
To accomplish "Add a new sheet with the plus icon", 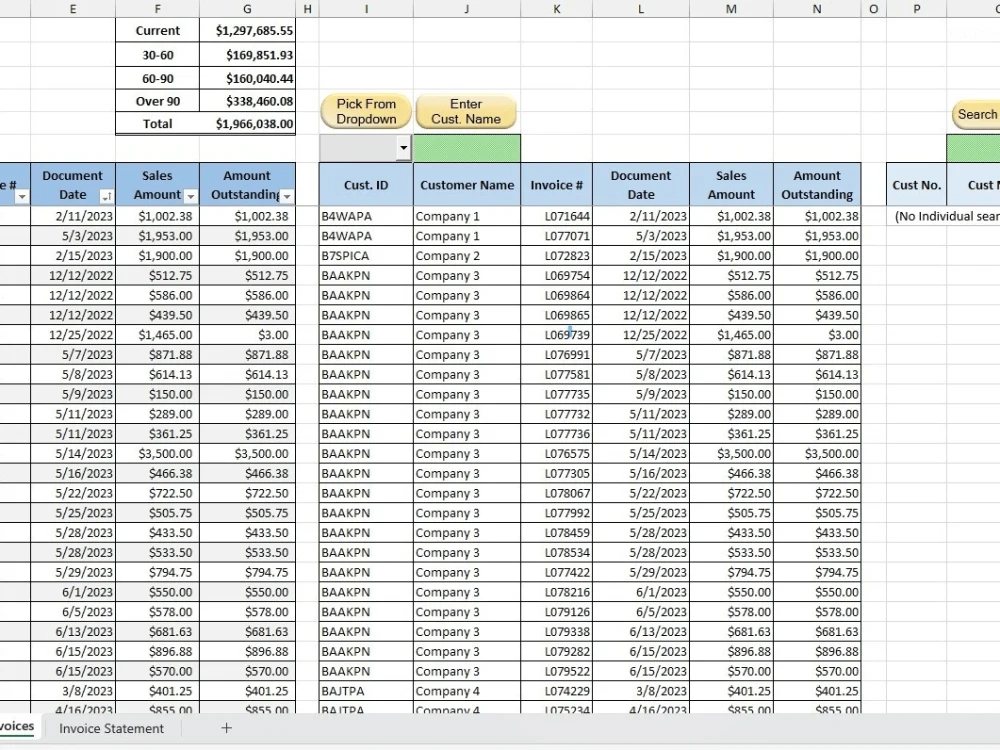I will 226,728.
